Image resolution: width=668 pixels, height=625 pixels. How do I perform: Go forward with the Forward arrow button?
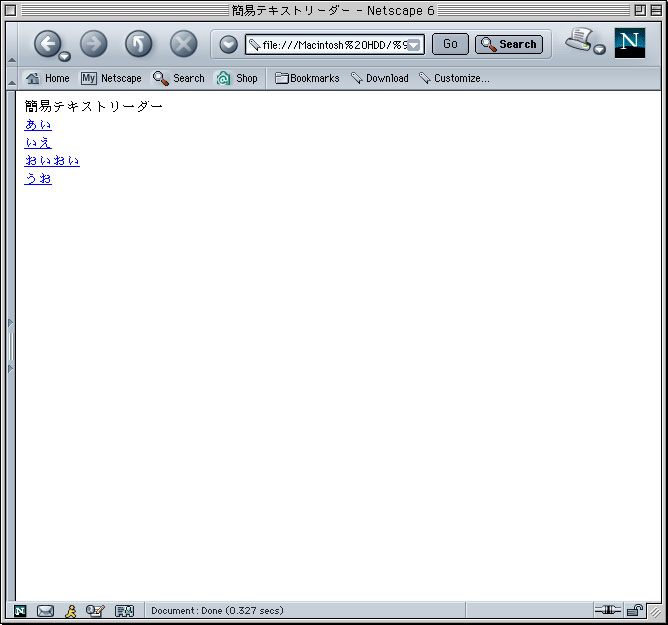pyautogui.click(x=93, y=43)
